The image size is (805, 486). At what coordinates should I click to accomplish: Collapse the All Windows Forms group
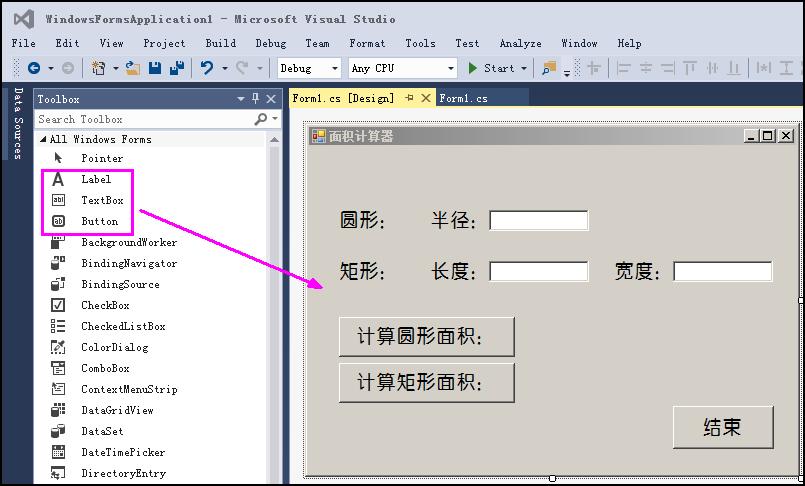(x=43, y=139)
